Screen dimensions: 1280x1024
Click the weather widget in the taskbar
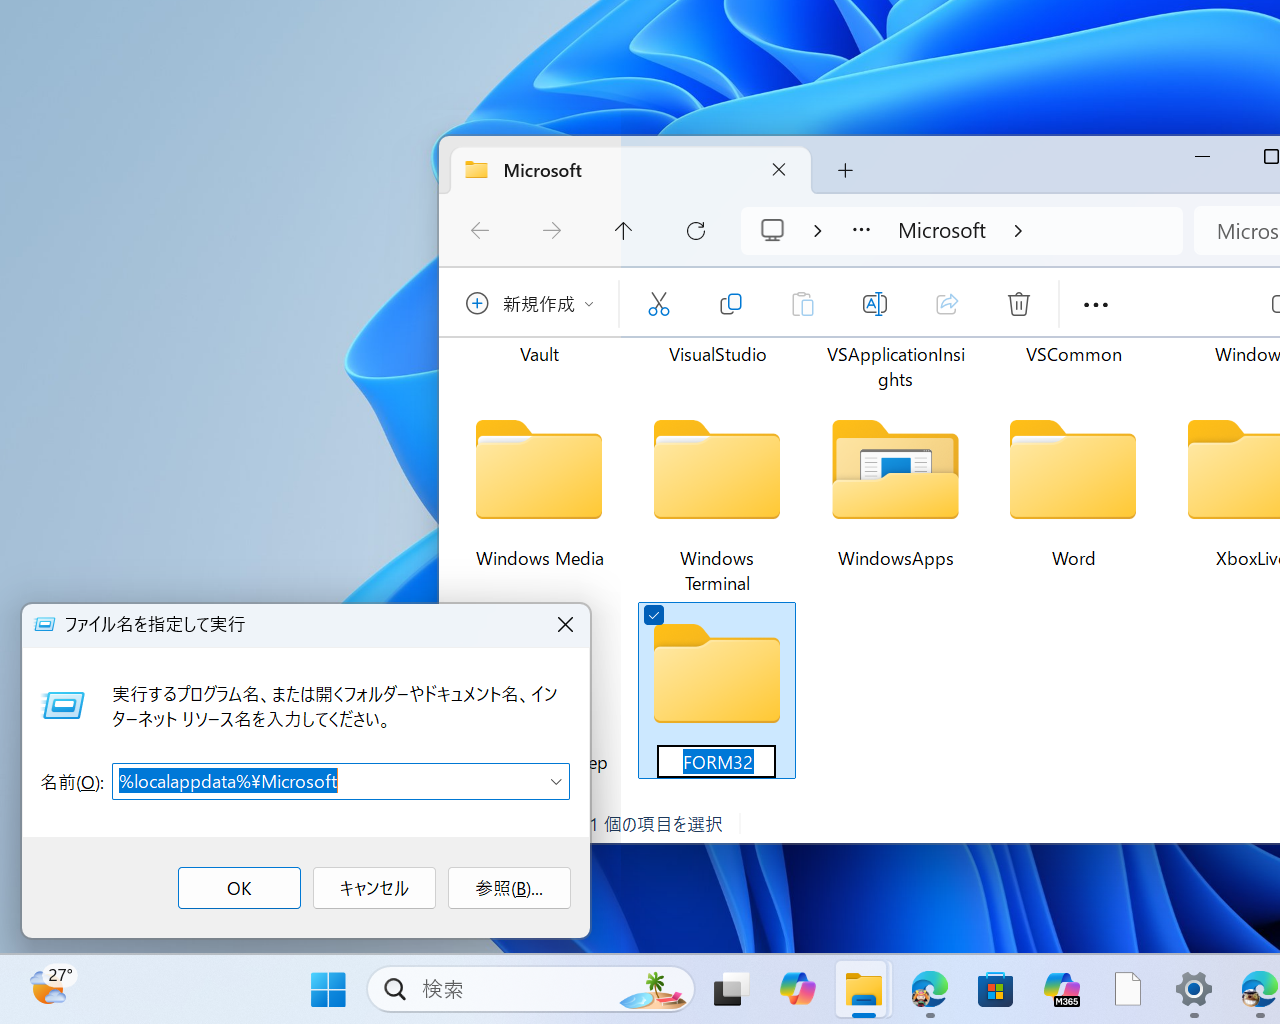click(50, 988)
